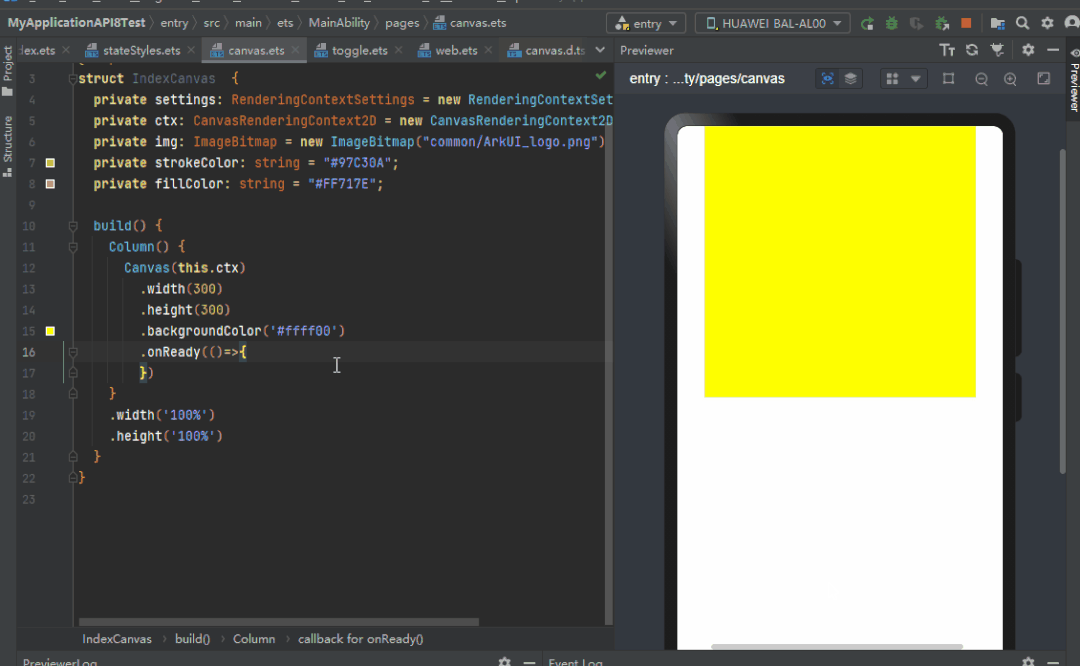Click the user account avatar icon
The height and width of the screenshot is (666, 1080).
pyautogui.click(x=1072, y=23)
